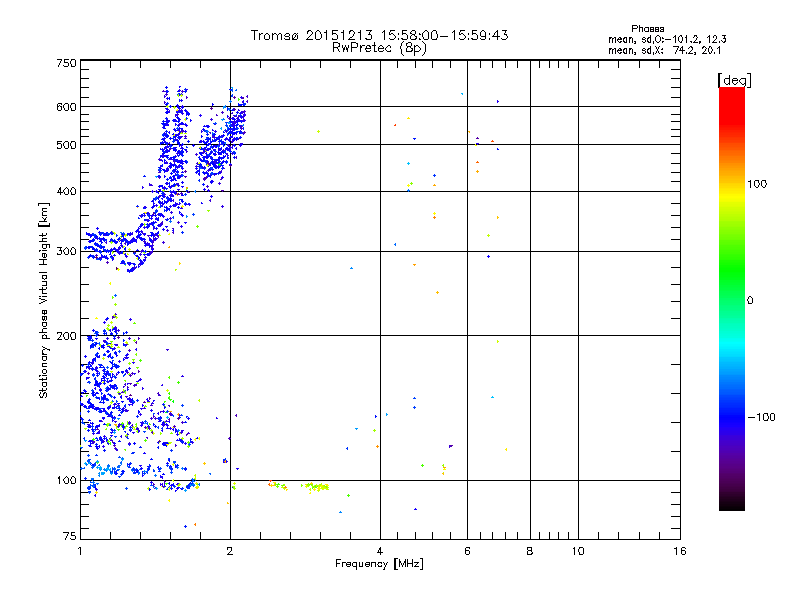This screenshot has height=600, width=800.
Task: Click the plot title 'Tromsø 20151213 15:58:00-15:59:43'
Action: (x=379, y=35)
